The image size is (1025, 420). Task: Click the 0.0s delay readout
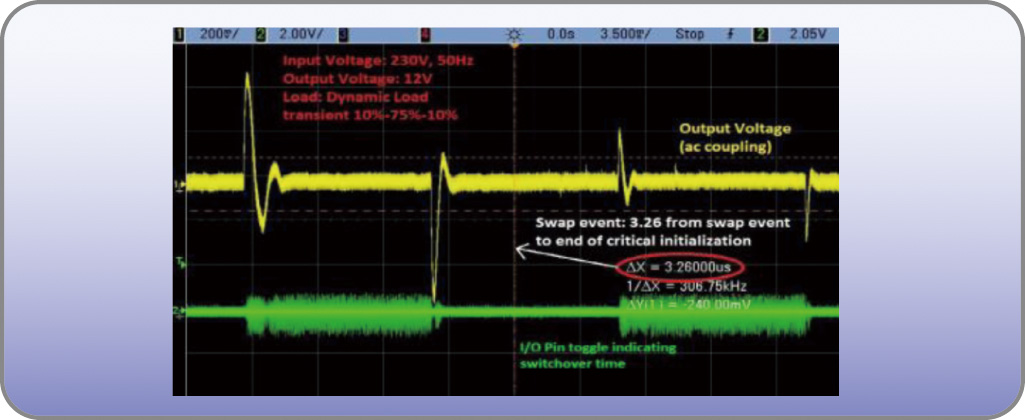tap(559, 34)
